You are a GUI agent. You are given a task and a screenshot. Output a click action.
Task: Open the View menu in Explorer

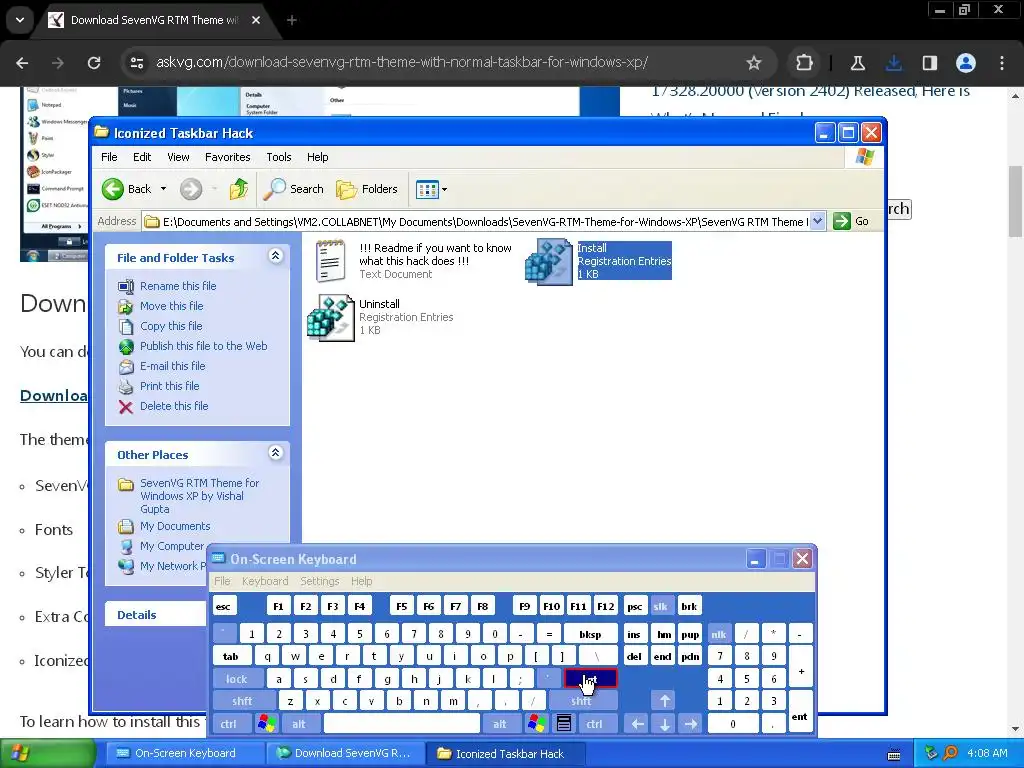(178, 157)
